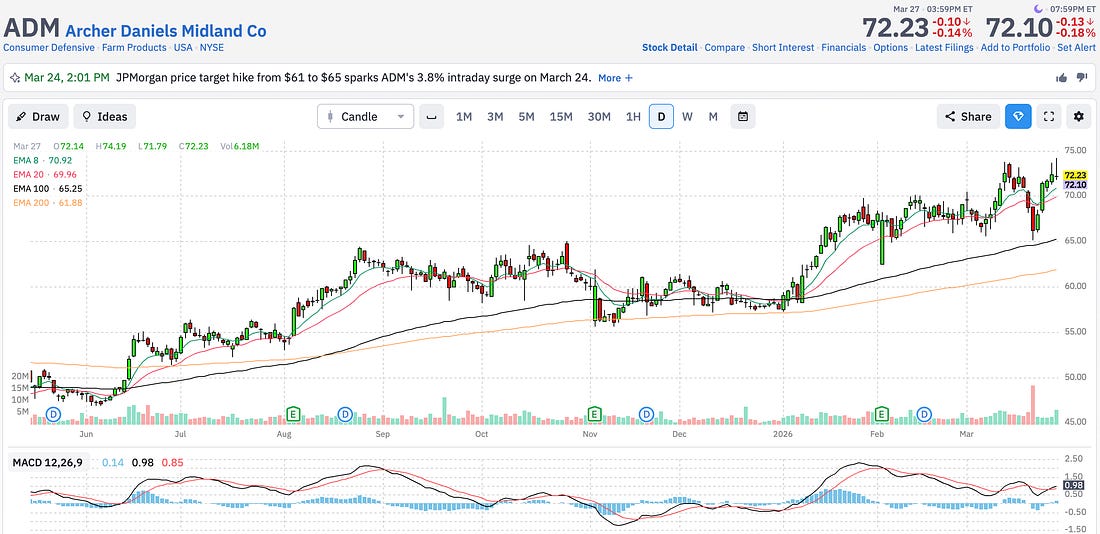
Task: Open the USA country link
Action: tap(183, 48)
